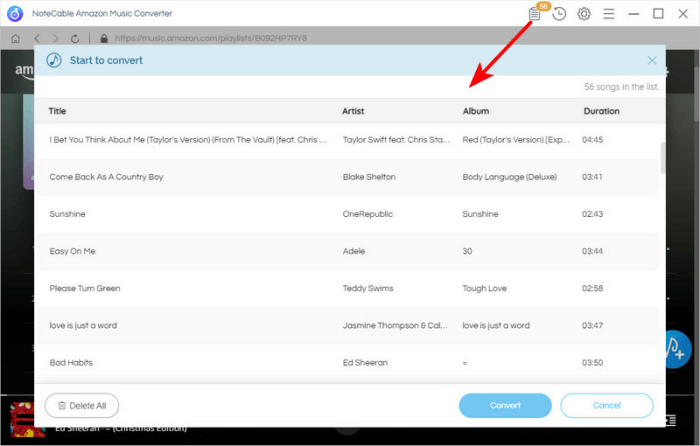Click duration 03:50
Viewport: 700px width, 446px height.
coord(592,363)
